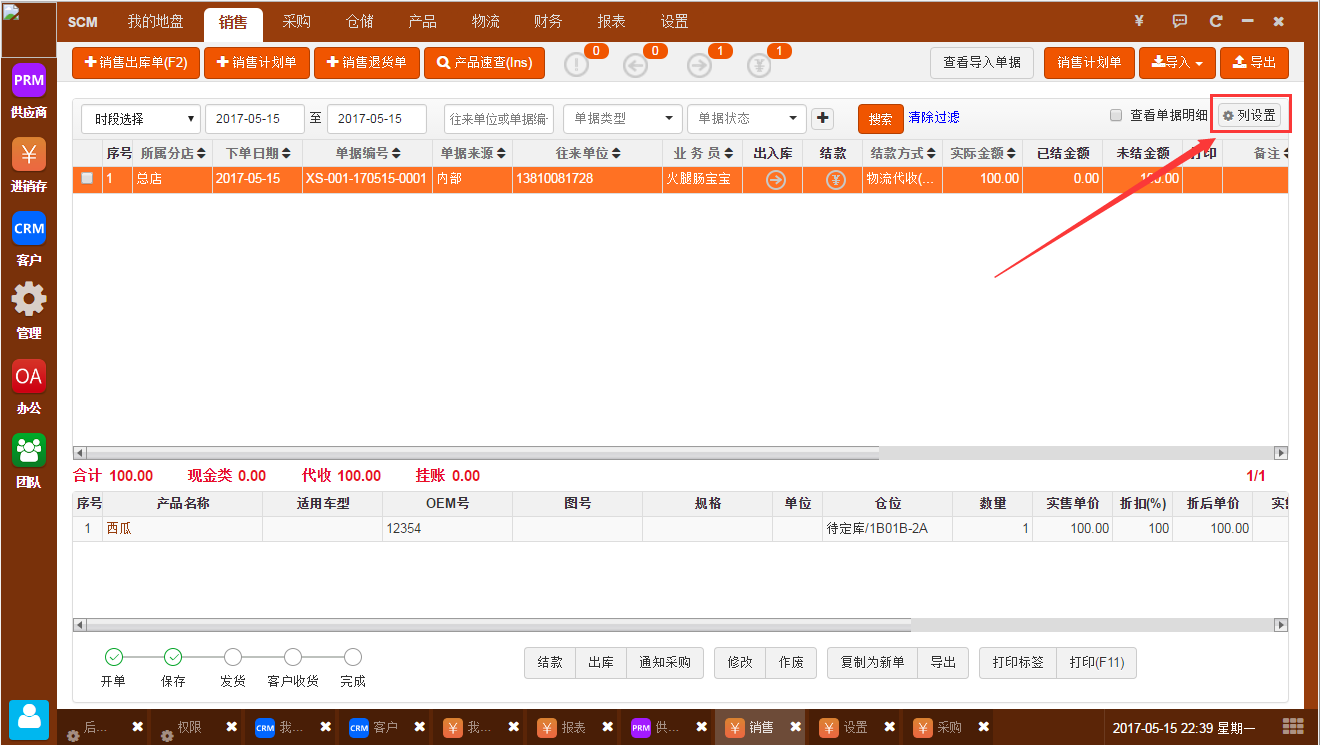Click the upper grid horizontal scrollbar
The image size is (1320, 745).
click(x=480, y=453)
